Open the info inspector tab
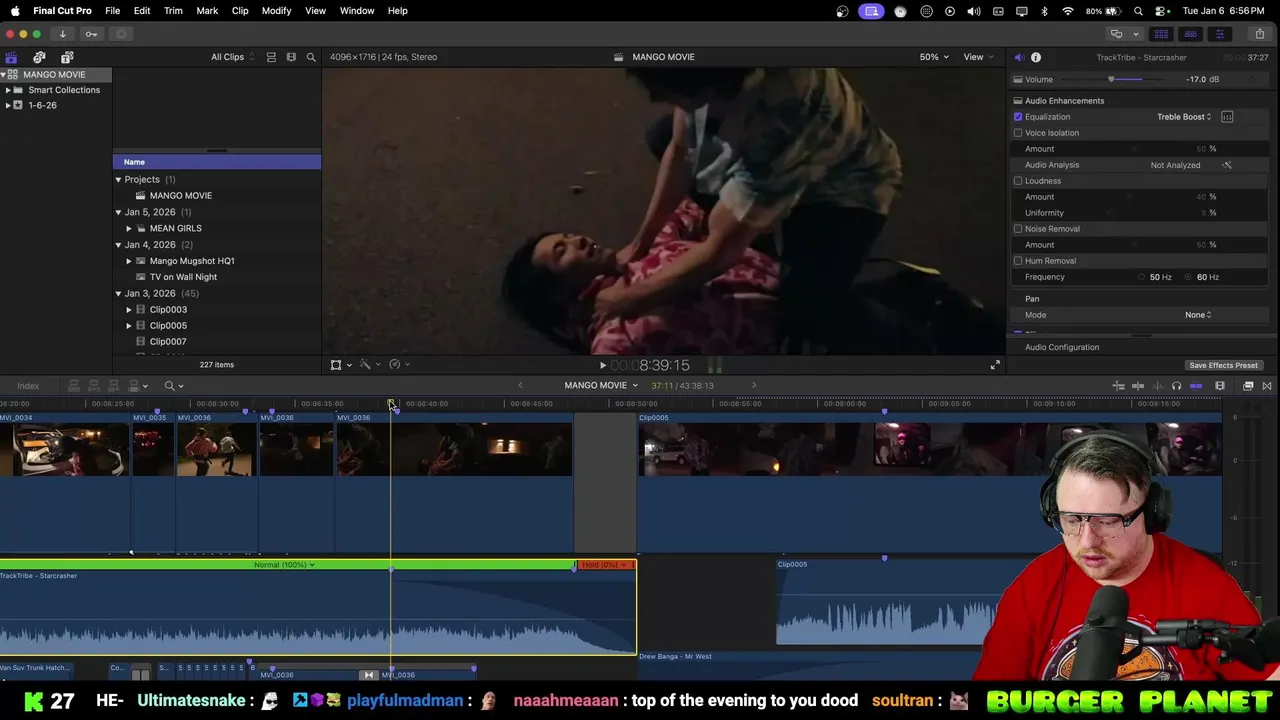The image size is (1280, 720). coord(1036,57)
